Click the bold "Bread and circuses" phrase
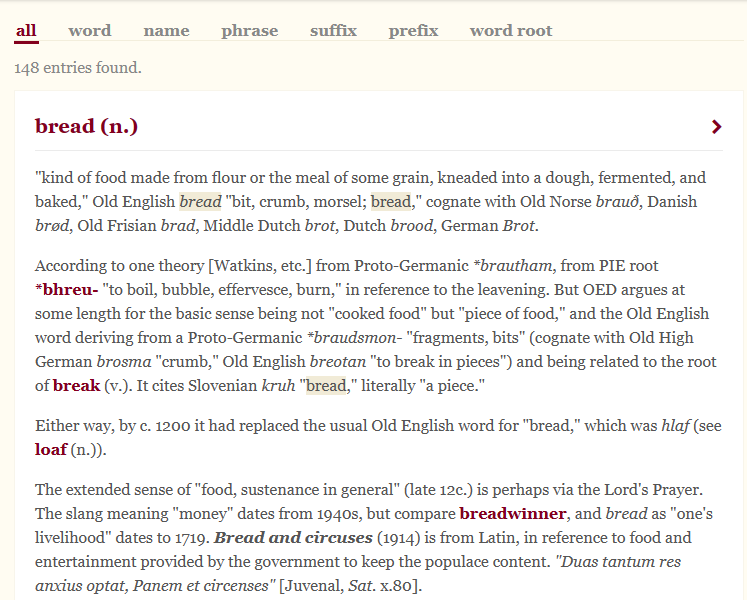Image resolution: width=747 pixels, height=600 pixels. [x=293, y=538]
